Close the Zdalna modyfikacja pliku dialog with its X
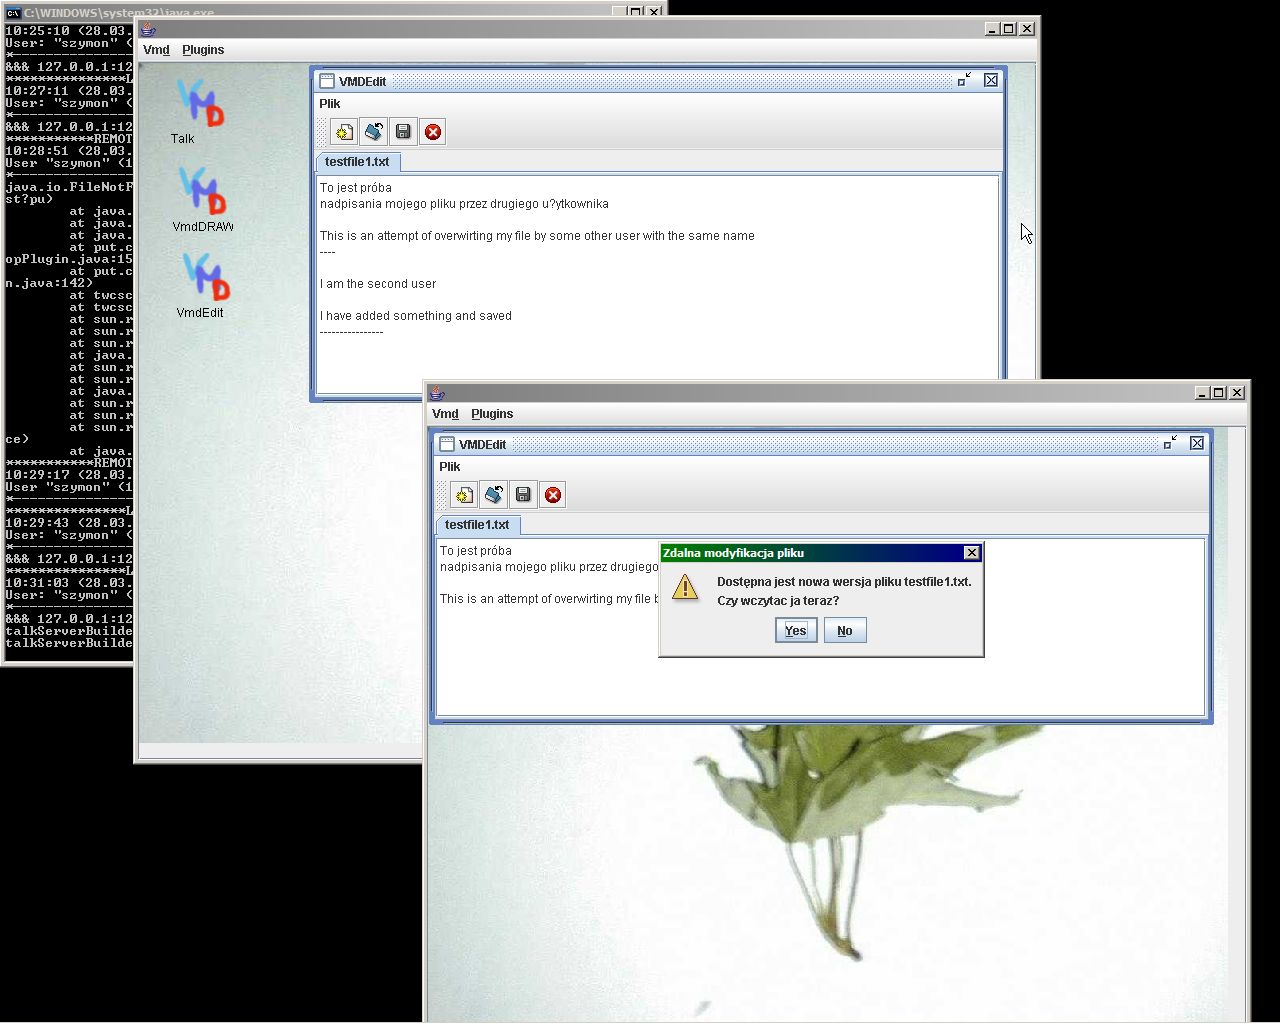 (971, 553)
